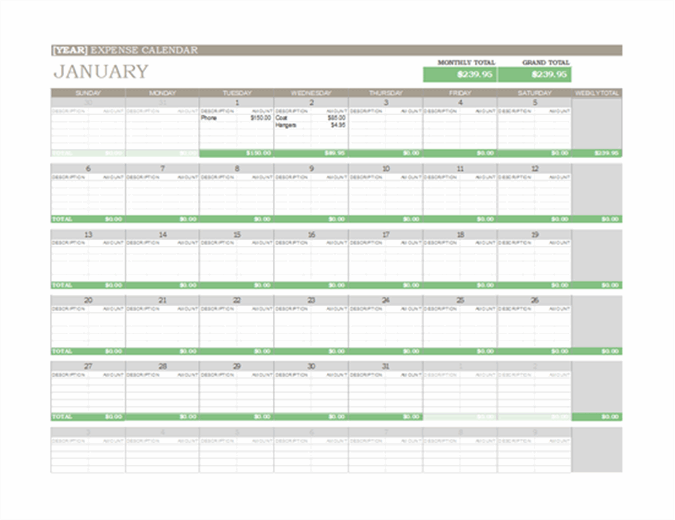This screenshot has width=675, height=520.
Task: Click the date cell for January 31
Action: (385, 366)
